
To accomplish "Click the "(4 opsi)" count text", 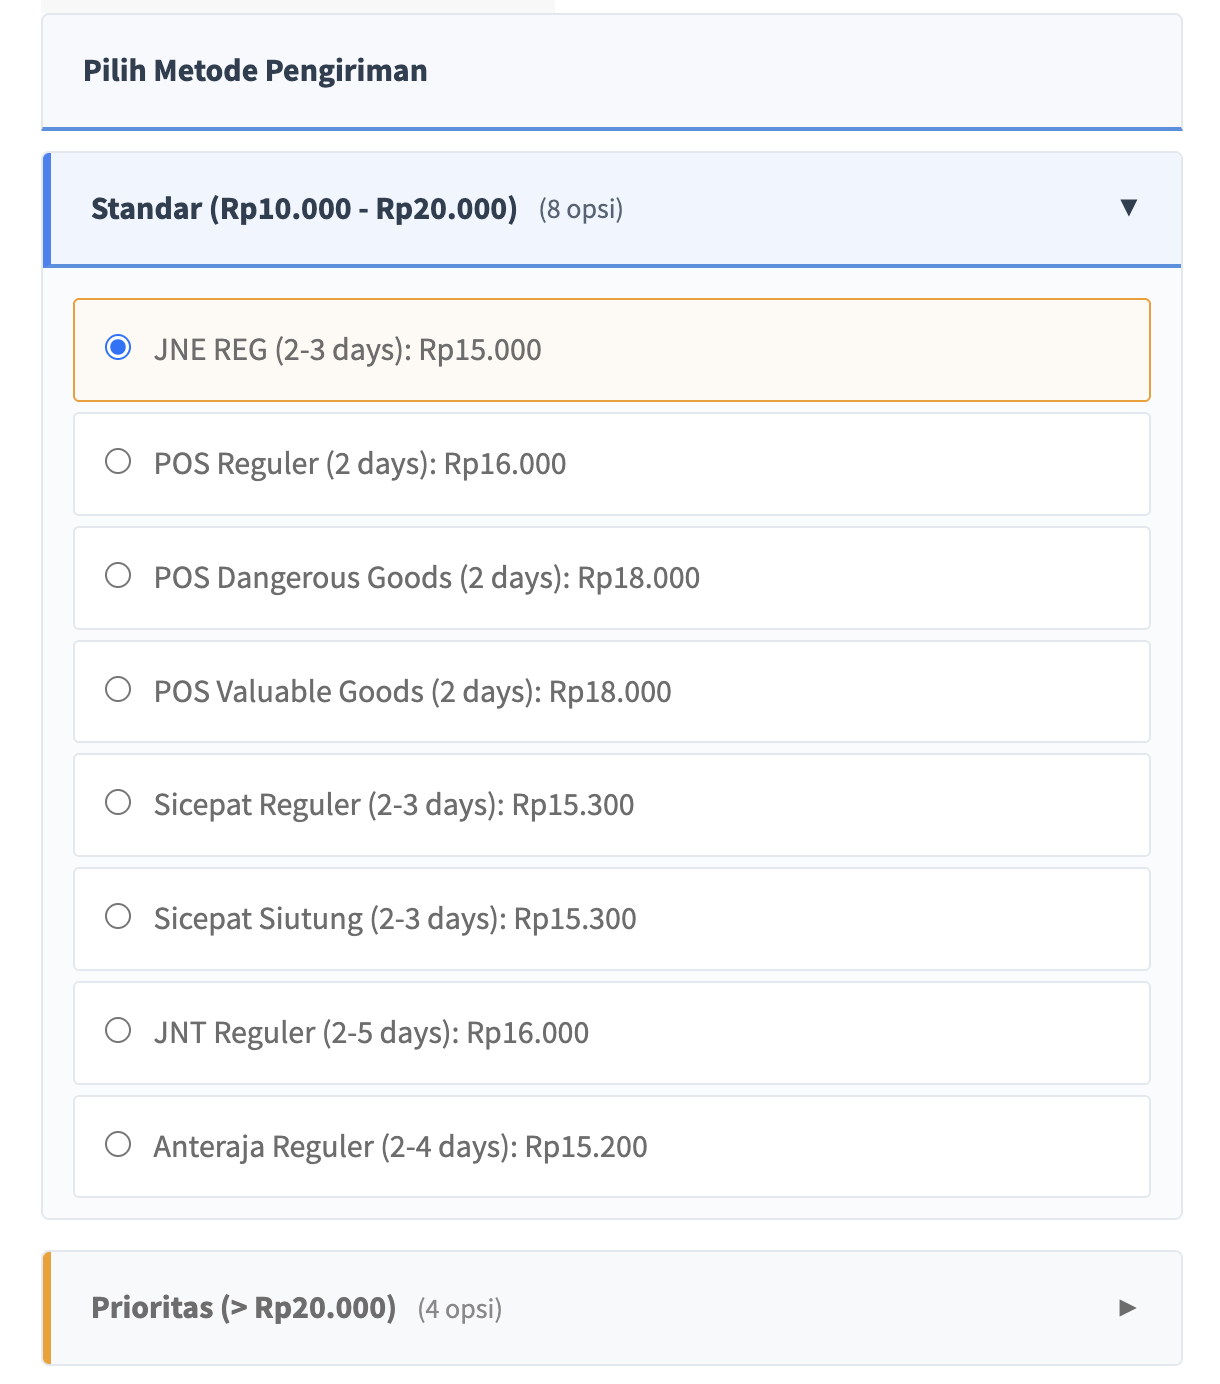I will click(x=460, y=1309).
